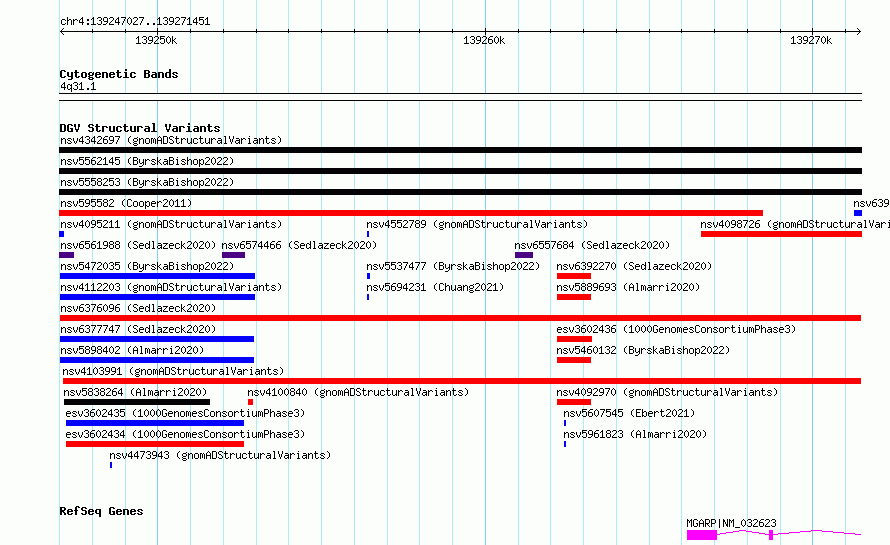Open nsv4095211 gnomAD variant label
Screen dimensions: 890x545
(x=171, y=224)
